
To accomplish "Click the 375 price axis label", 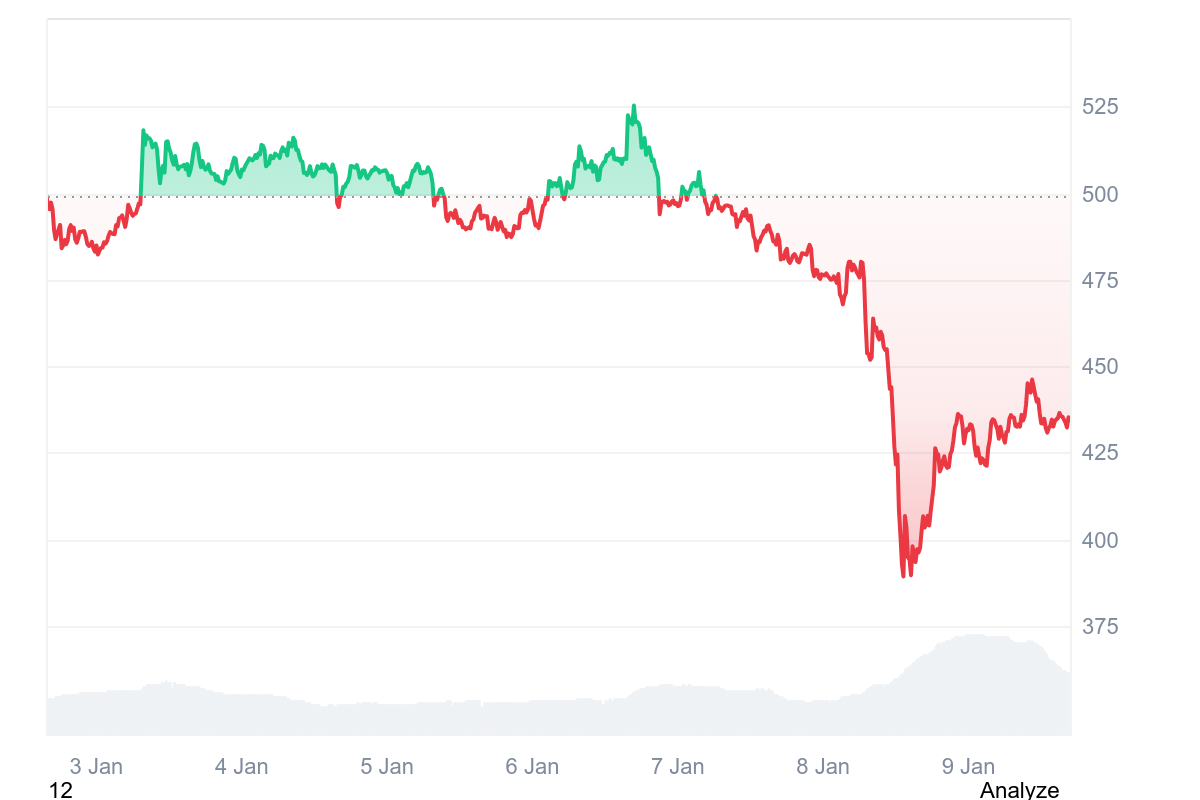I will coord(1100,627).
